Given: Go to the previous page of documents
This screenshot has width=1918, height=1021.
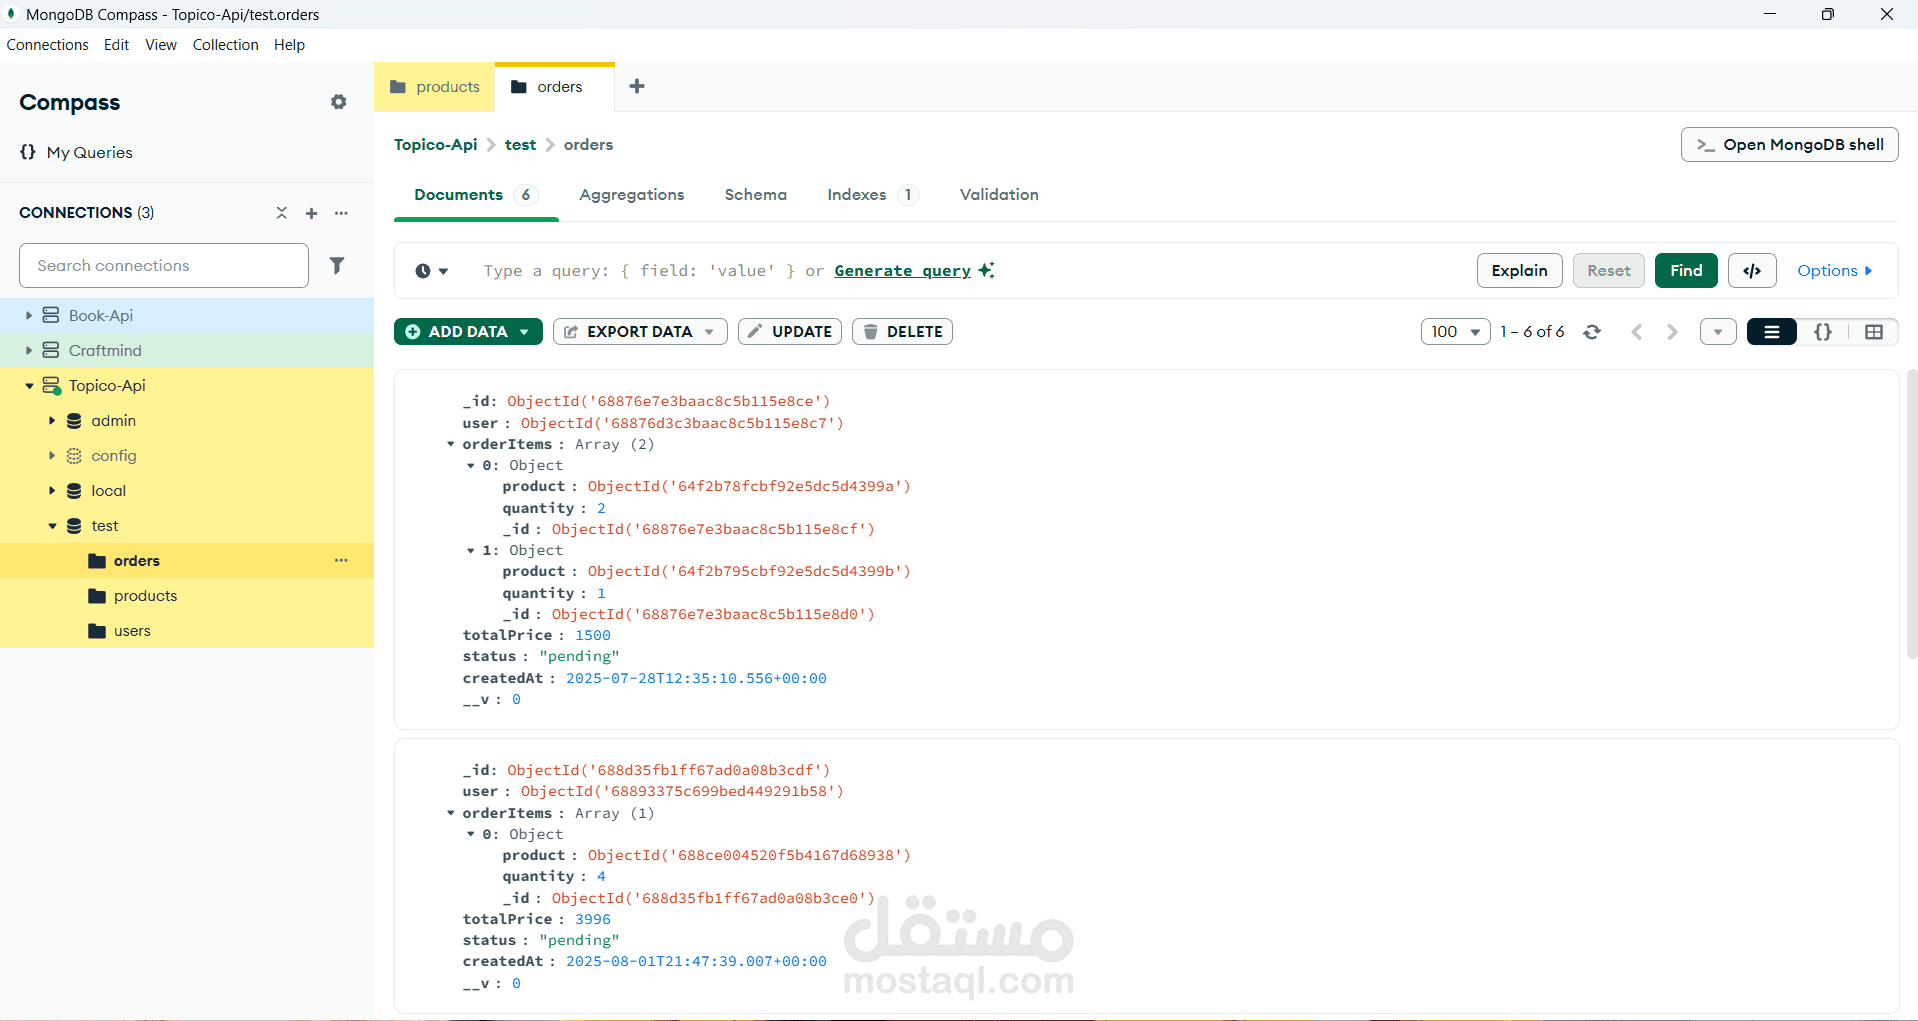Looking at the screenshot, I should tap(1636, 332).
